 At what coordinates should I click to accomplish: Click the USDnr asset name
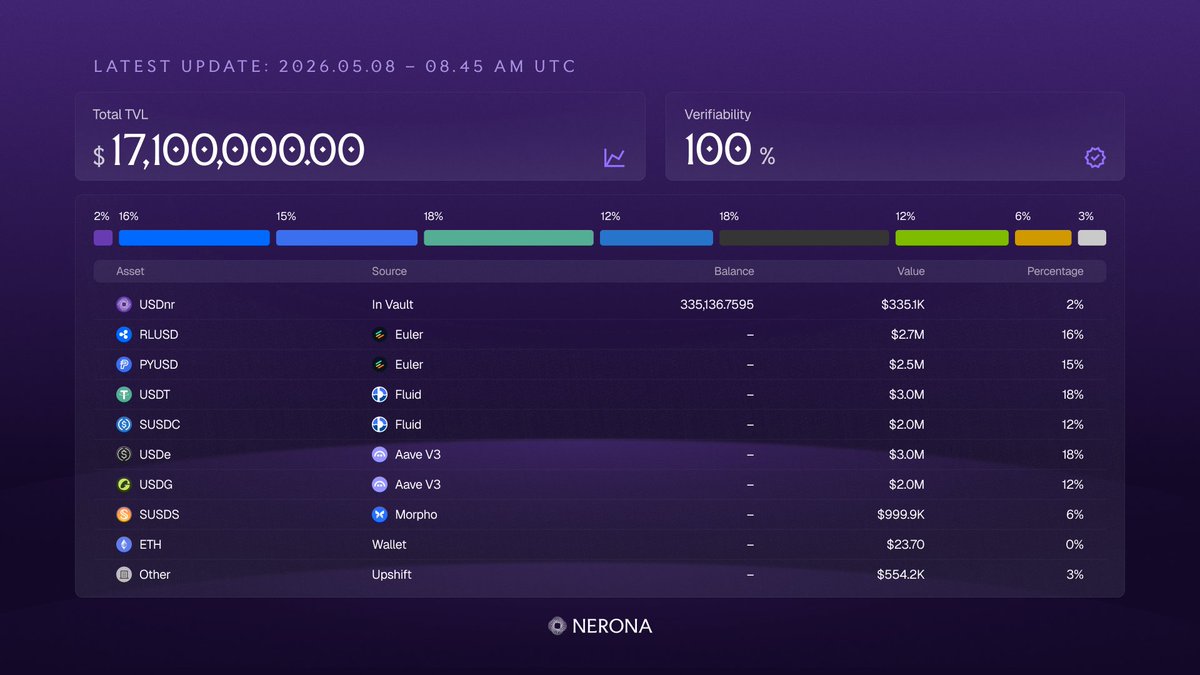coord(157,304)
